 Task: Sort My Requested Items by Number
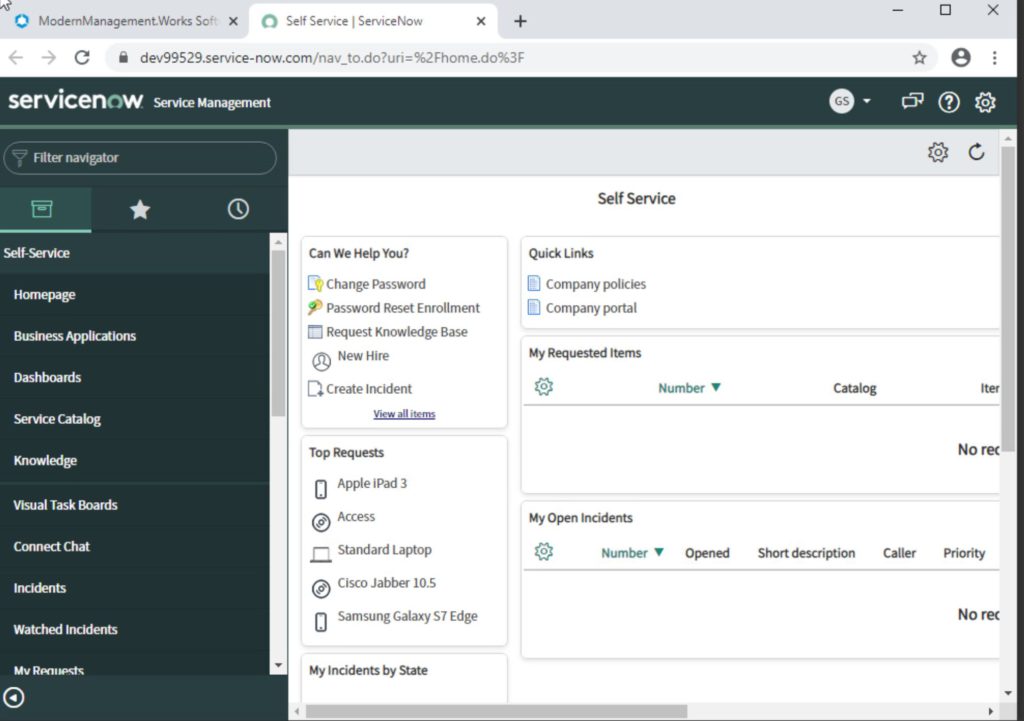pyautogui.click(x=681, y=388)
